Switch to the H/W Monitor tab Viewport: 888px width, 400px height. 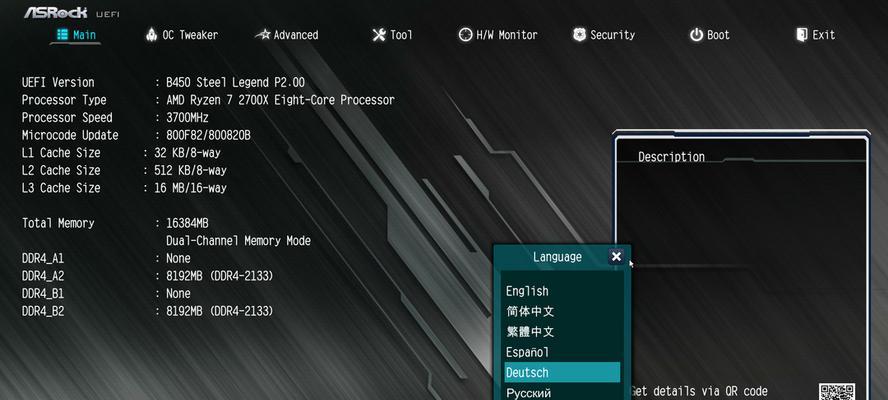(498, 35)
